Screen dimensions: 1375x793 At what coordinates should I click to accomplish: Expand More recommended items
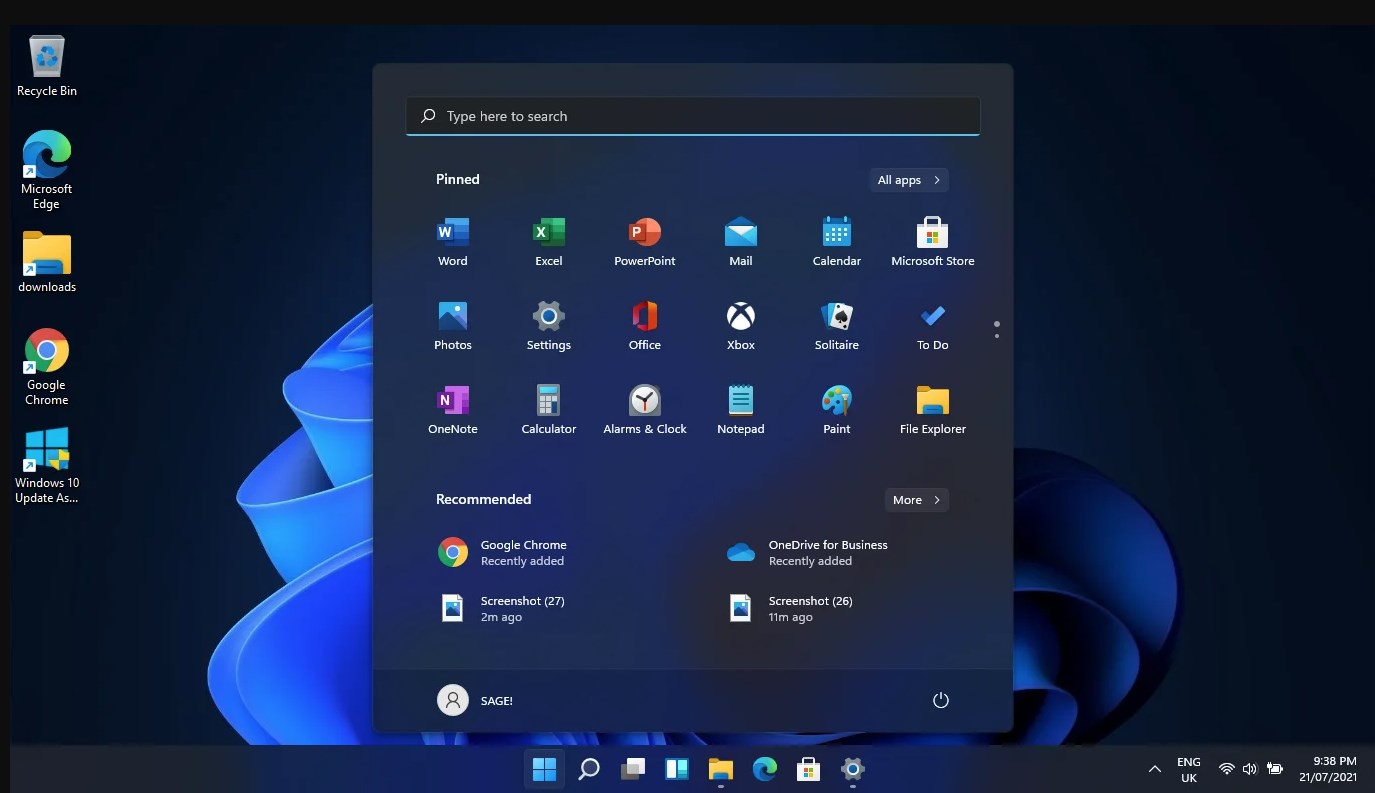917,500
